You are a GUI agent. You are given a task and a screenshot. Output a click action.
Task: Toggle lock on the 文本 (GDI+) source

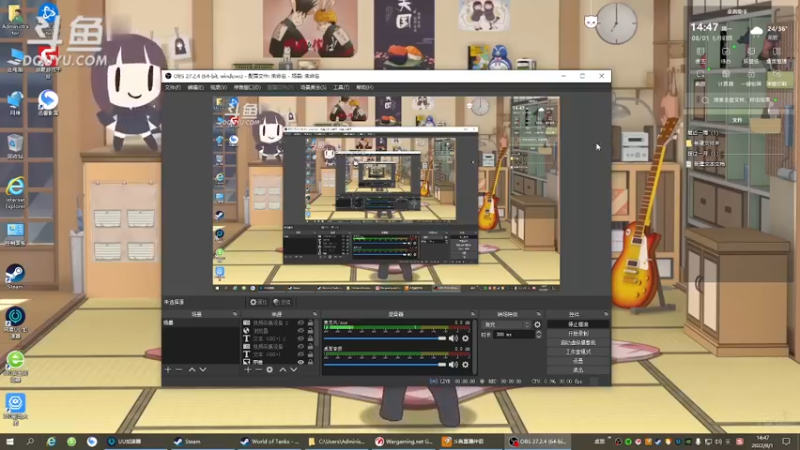(310, 354)
